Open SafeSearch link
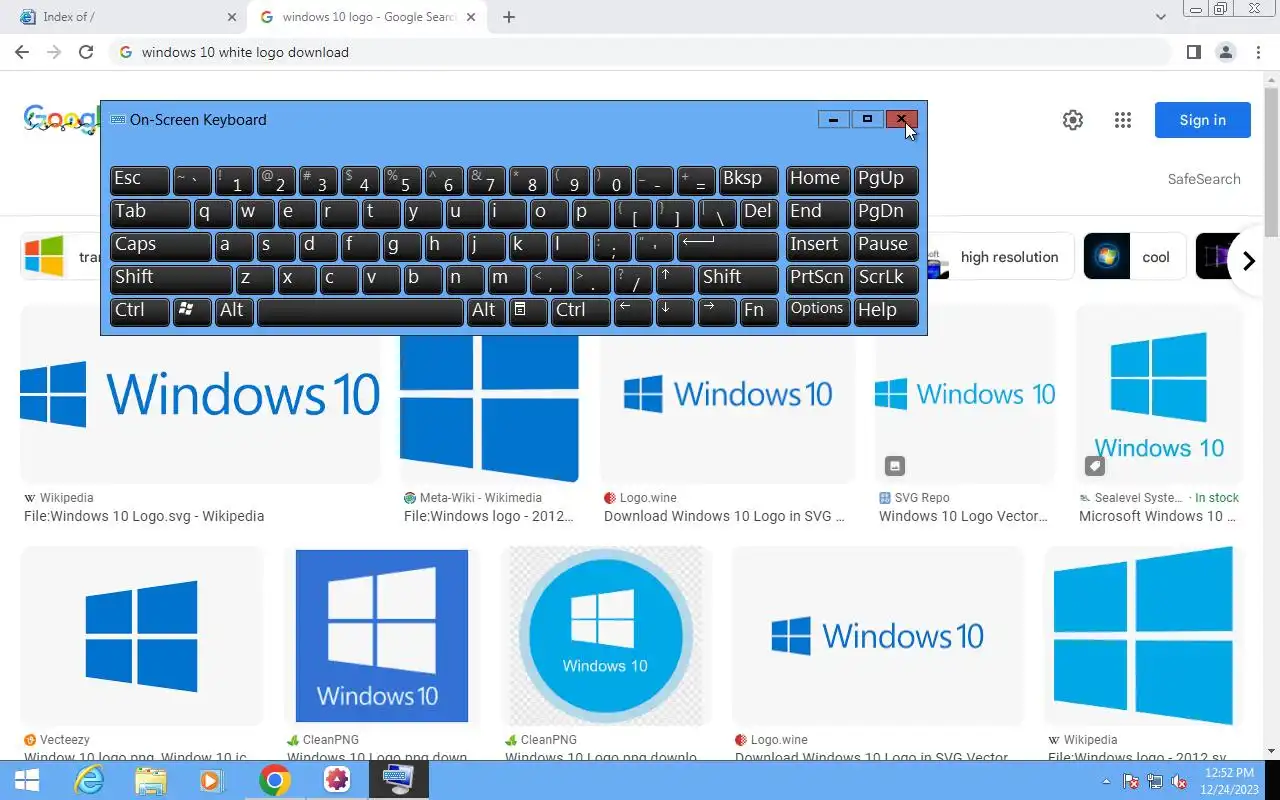This screenshot has width=1280, height=800. [1204, 179]
